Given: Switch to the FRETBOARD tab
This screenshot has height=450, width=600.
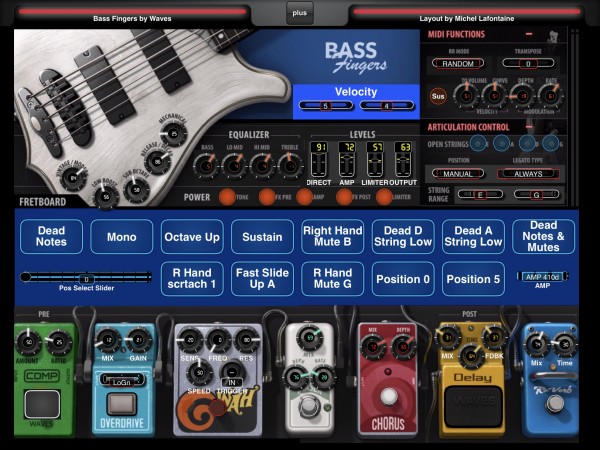Looking at the screenshot, I should point(42,202).
